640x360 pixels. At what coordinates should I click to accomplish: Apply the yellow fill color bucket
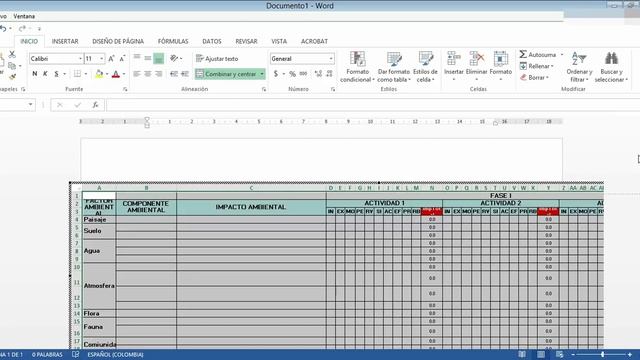point(99,74)
